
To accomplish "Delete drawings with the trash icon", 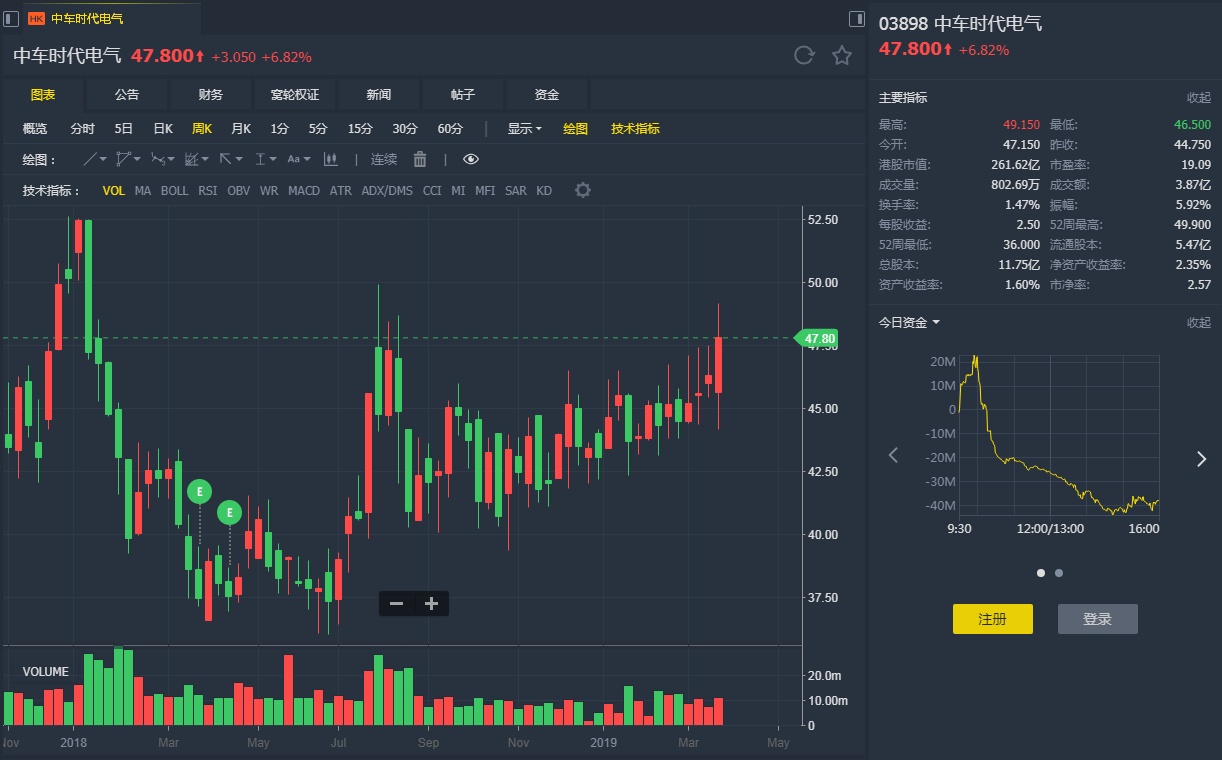I will 420,159.
